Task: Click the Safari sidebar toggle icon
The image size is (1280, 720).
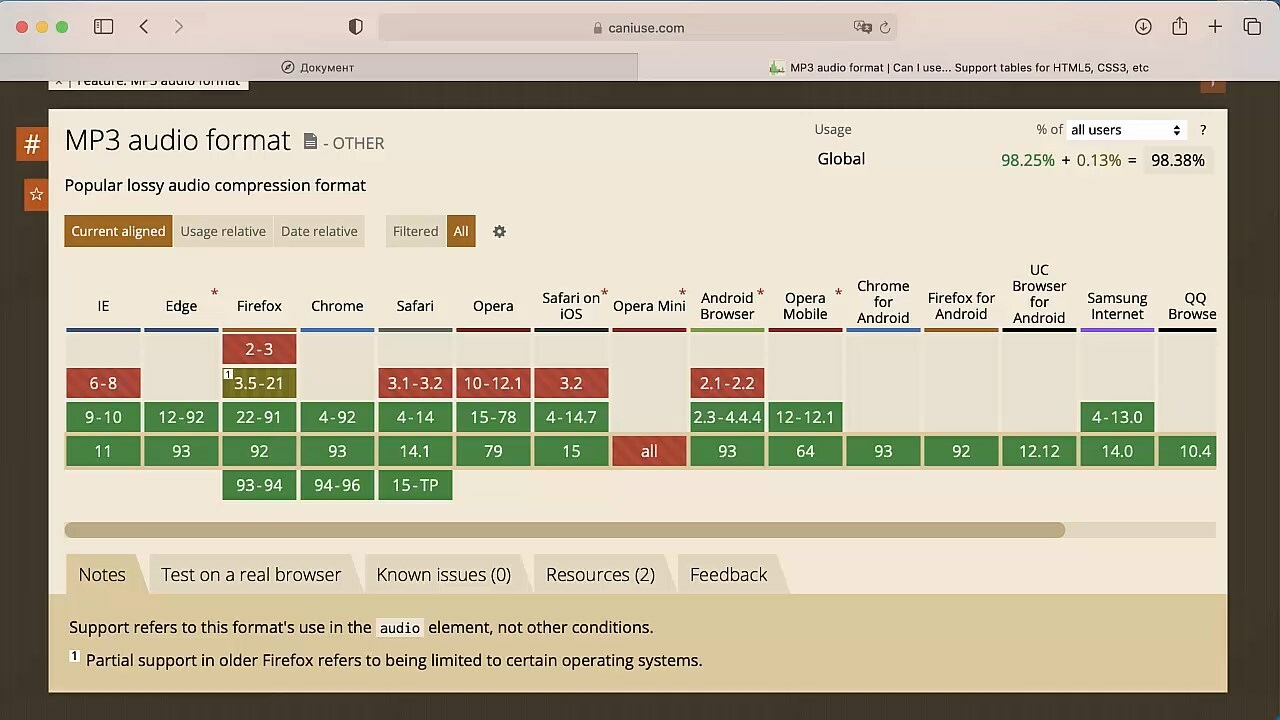Action: (103, 27)
